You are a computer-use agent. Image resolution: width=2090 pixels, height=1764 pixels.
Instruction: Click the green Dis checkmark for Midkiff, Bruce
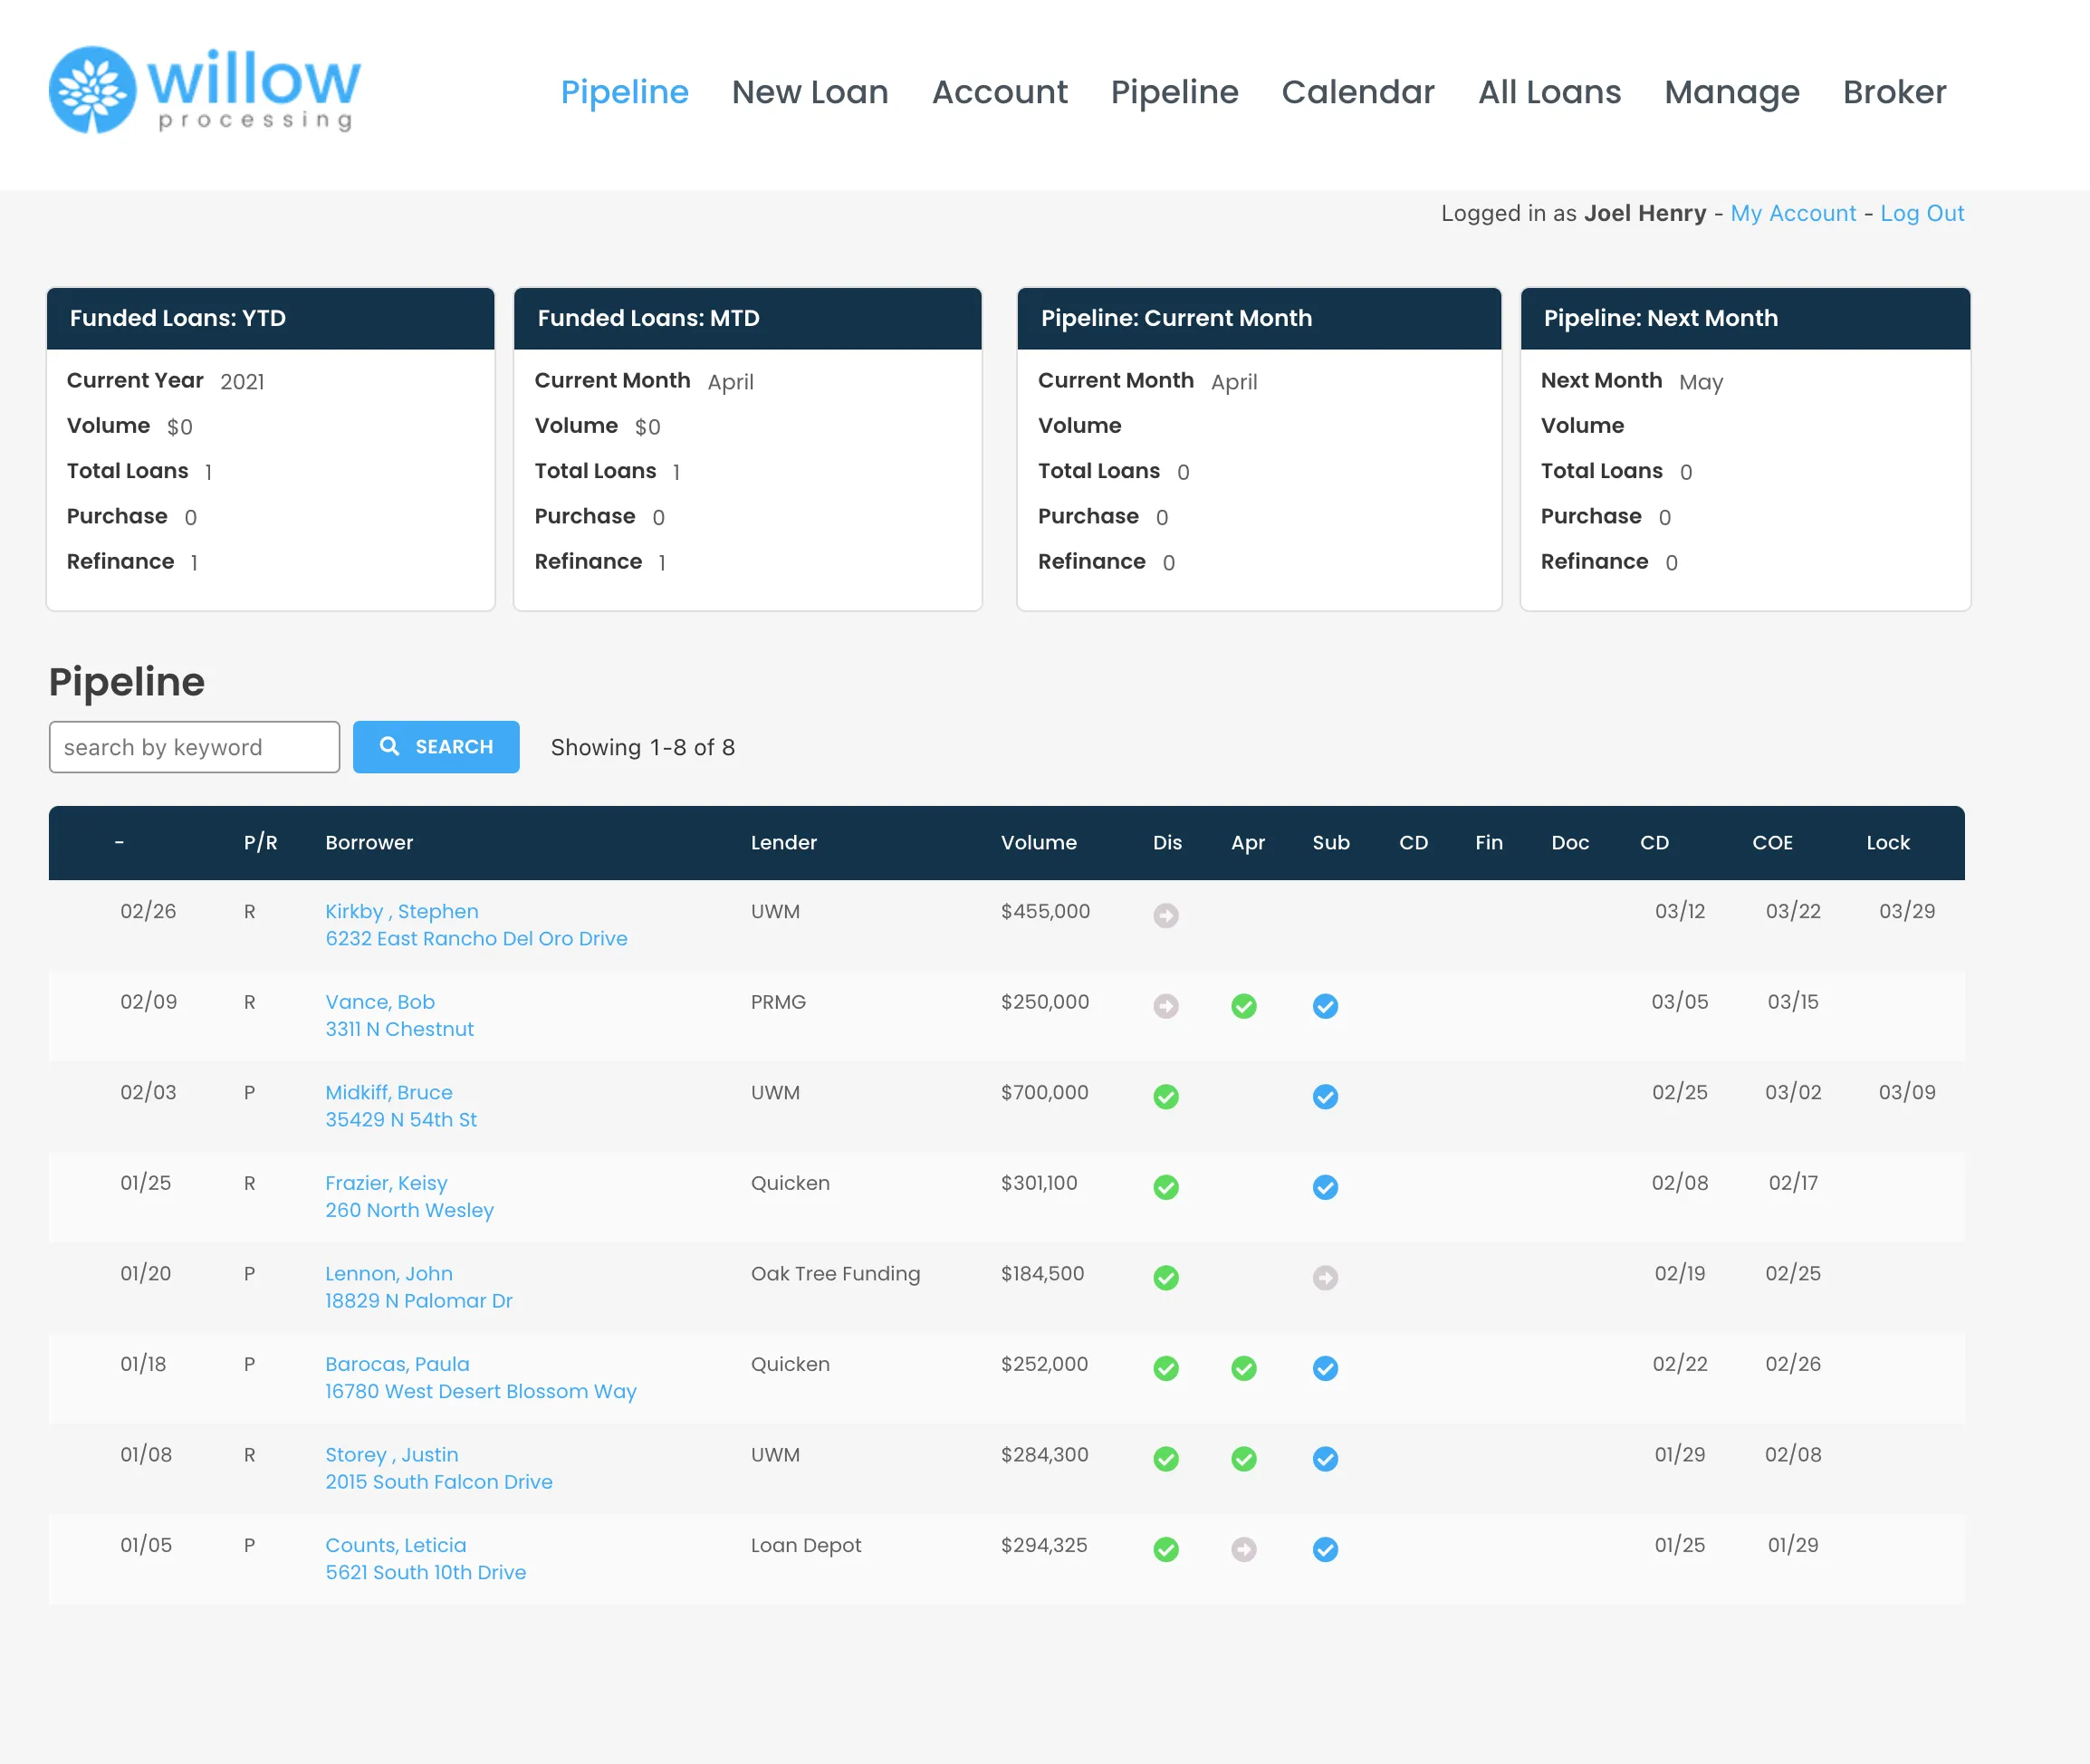pyautogui.click(x=1166, y=1097)
